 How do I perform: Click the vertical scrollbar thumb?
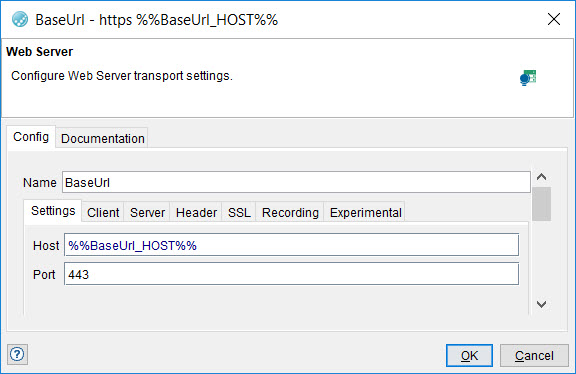(541, 204)
